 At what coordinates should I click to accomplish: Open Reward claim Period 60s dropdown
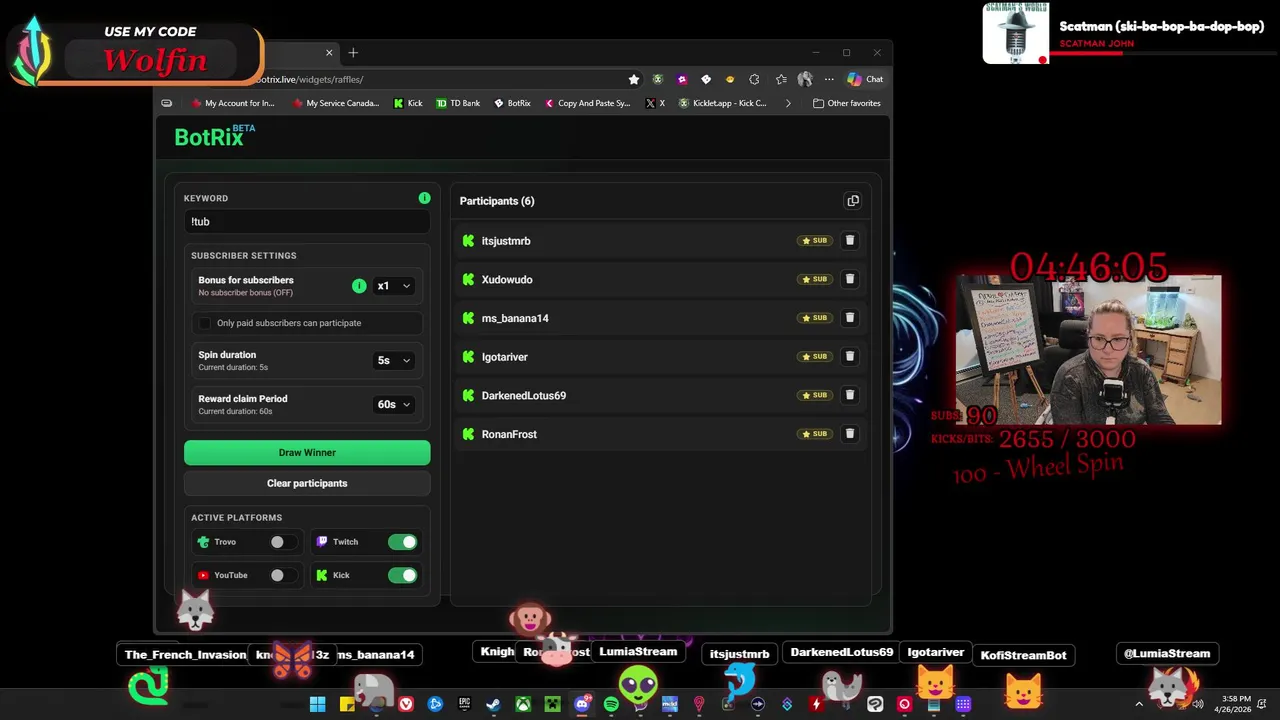(394, 404)
